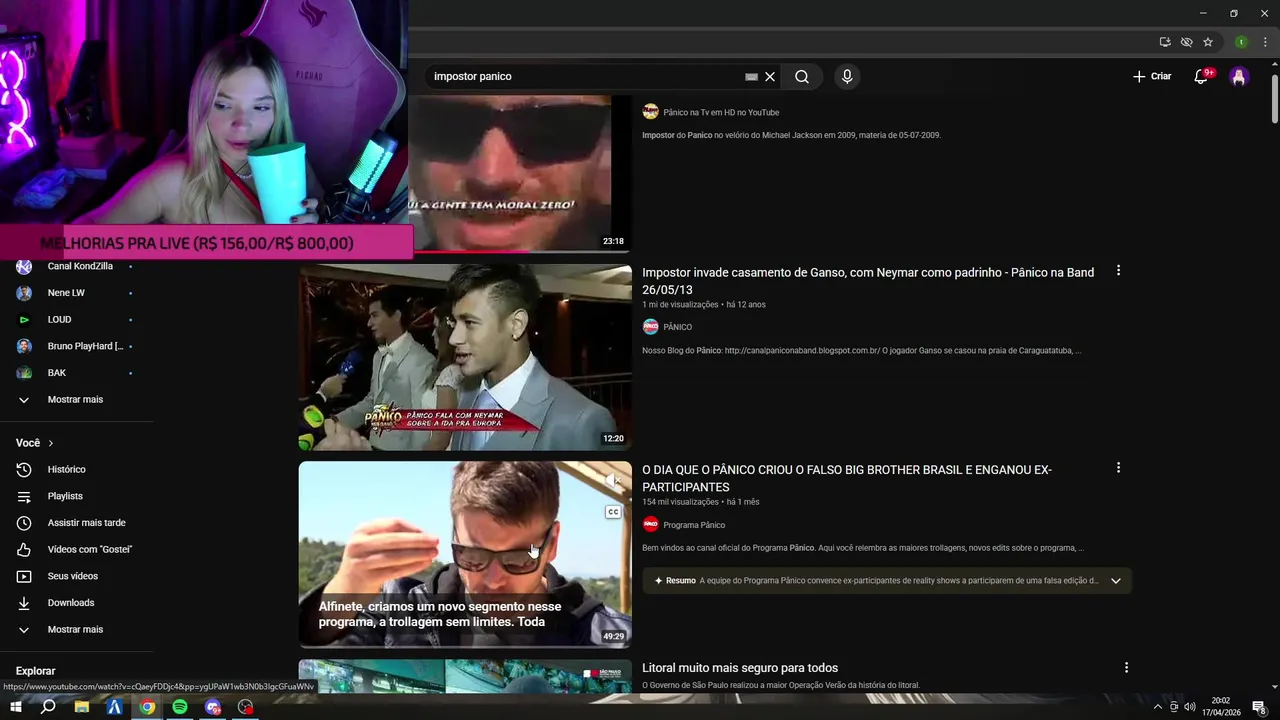Open the volume speaker tray icon
1280x720 pixels.
1189,707
